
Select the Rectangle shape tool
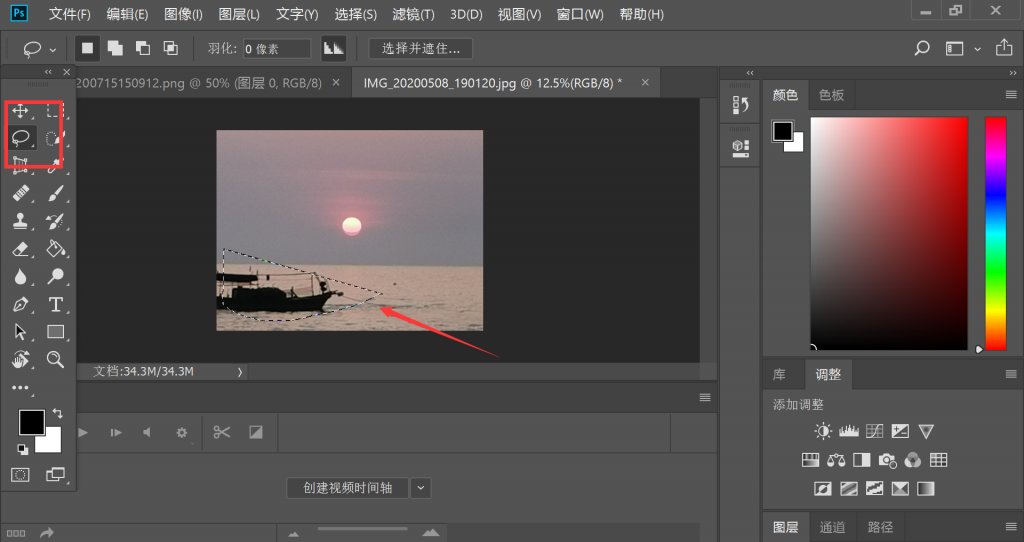55,332
